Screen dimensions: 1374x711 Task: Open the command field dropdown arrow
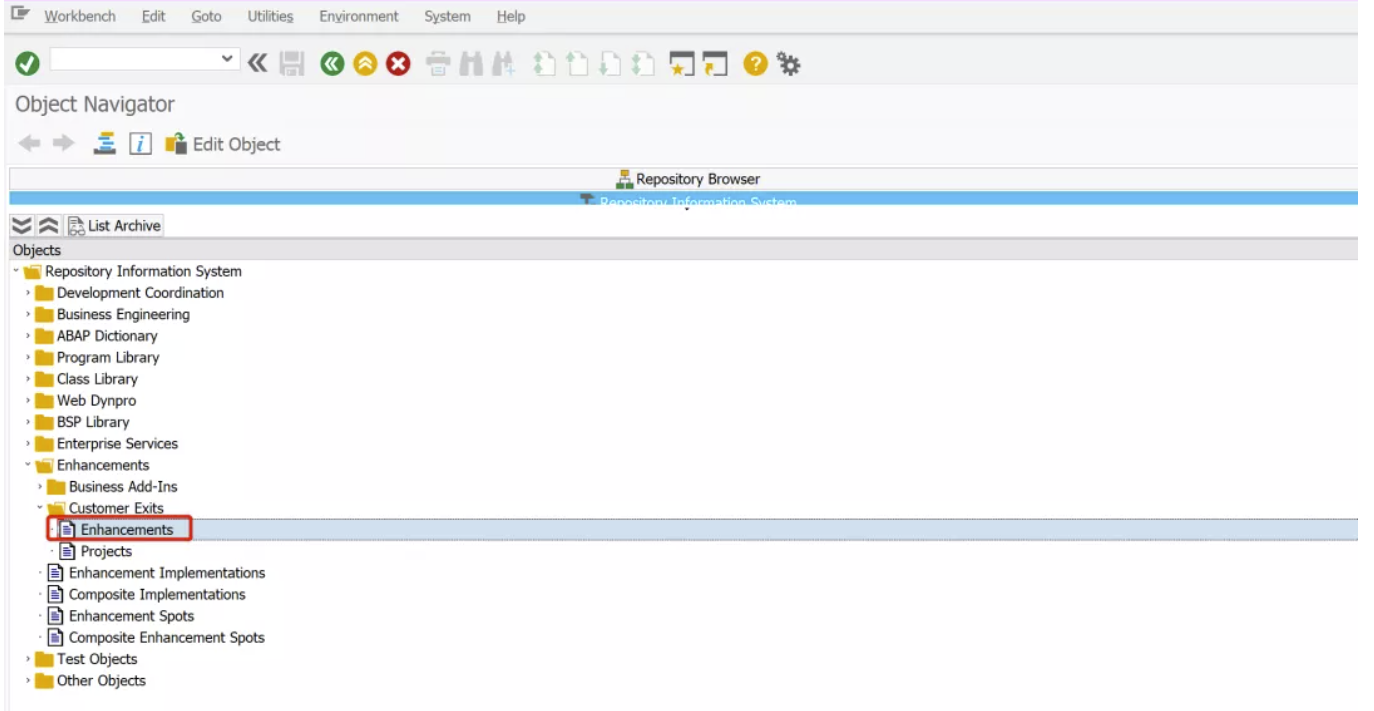[229, 59]
